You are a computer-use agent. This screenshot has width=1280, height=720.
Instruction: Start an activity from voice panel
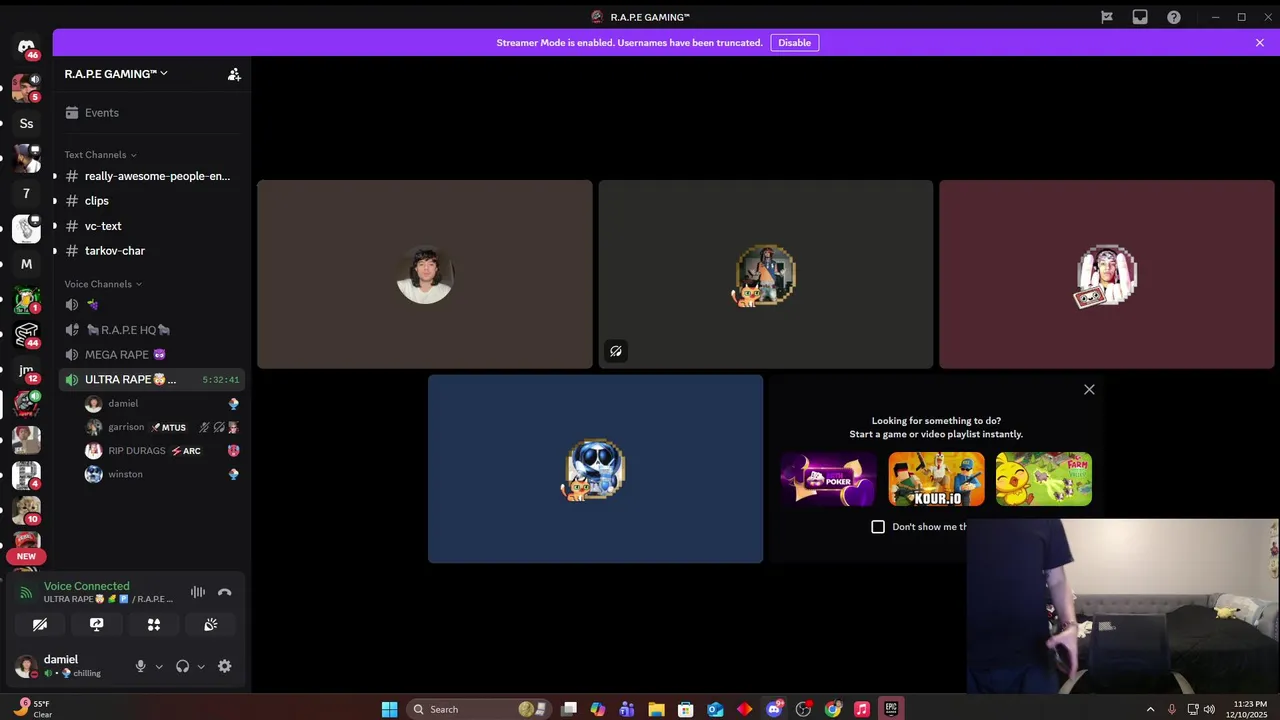coord(154,624)
